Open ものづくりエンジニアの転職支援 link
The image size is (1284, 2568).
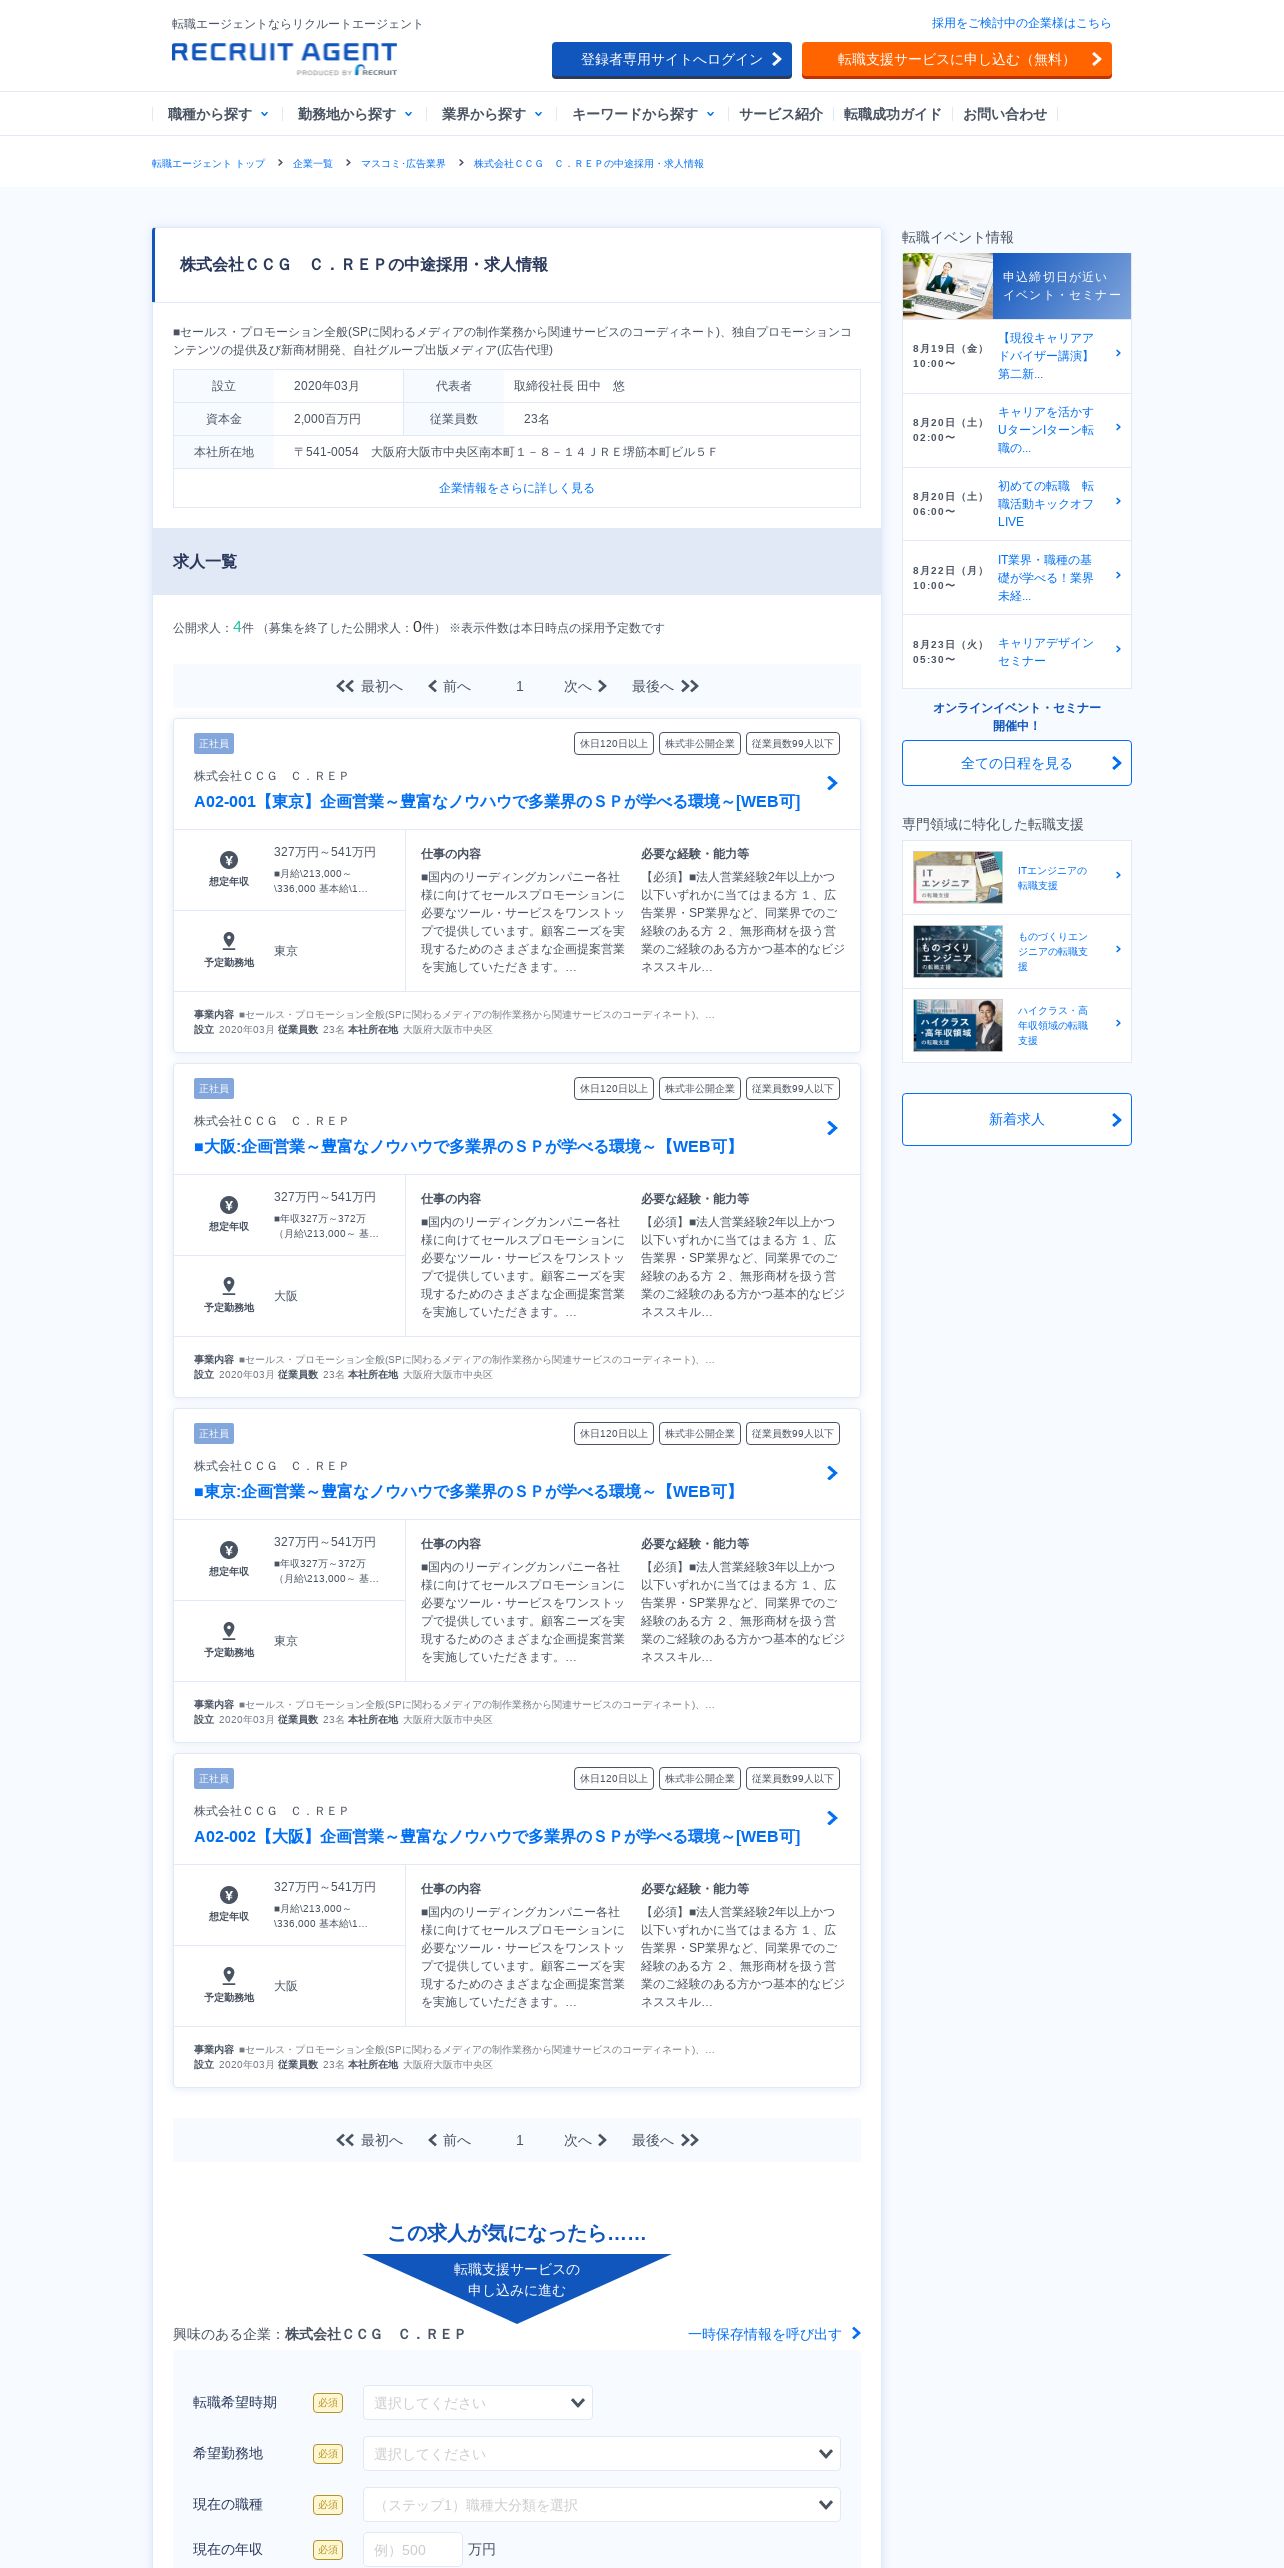[1054, 952]
